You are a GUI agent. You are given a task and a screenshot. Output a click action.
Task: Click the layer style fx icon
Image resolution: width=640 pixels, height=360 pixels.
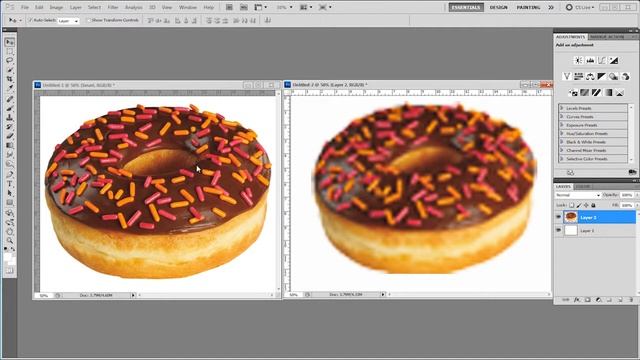[577, 300]
